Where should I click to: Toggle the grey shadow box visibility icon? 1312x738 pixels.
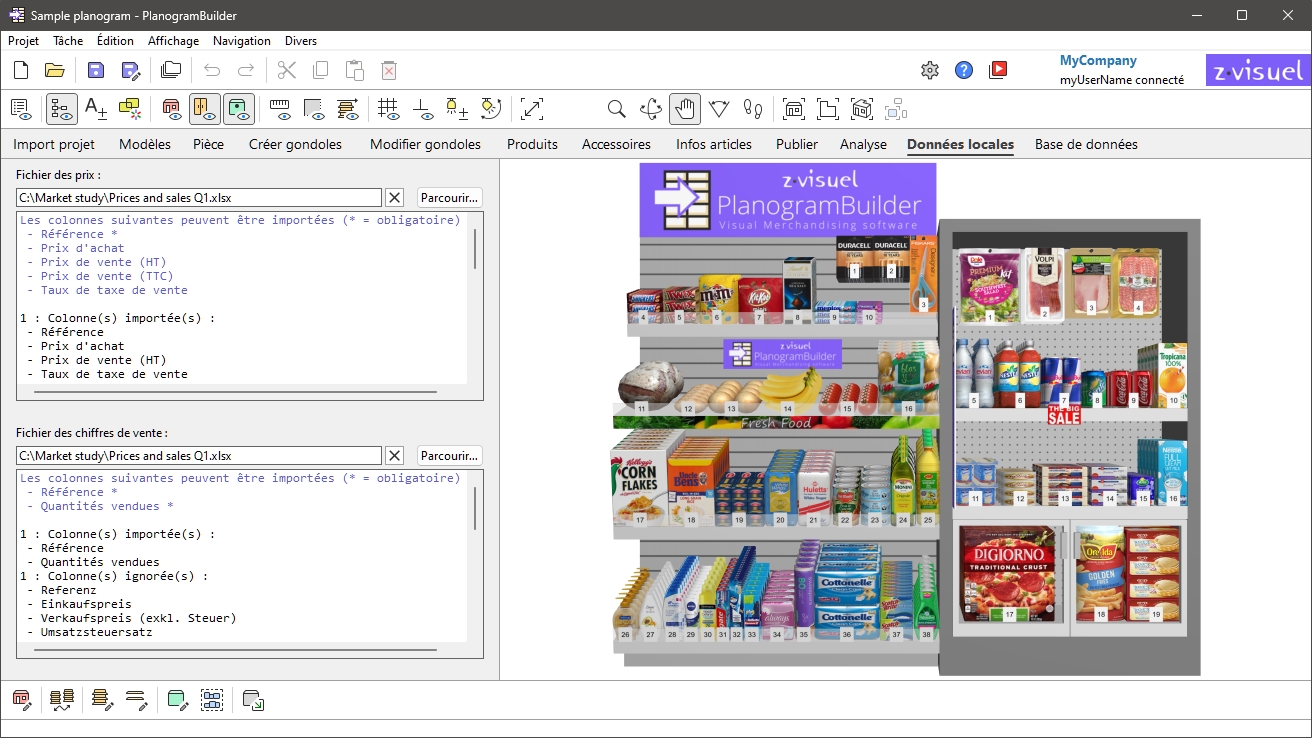coord(314,108)
